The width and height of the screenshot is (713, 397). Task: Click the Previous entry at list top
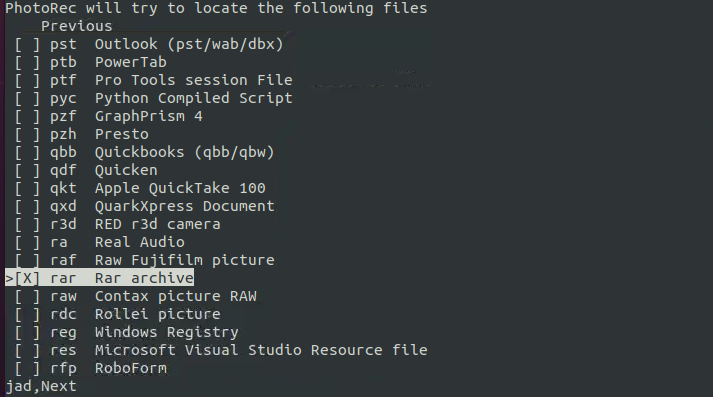click(76, 26)
